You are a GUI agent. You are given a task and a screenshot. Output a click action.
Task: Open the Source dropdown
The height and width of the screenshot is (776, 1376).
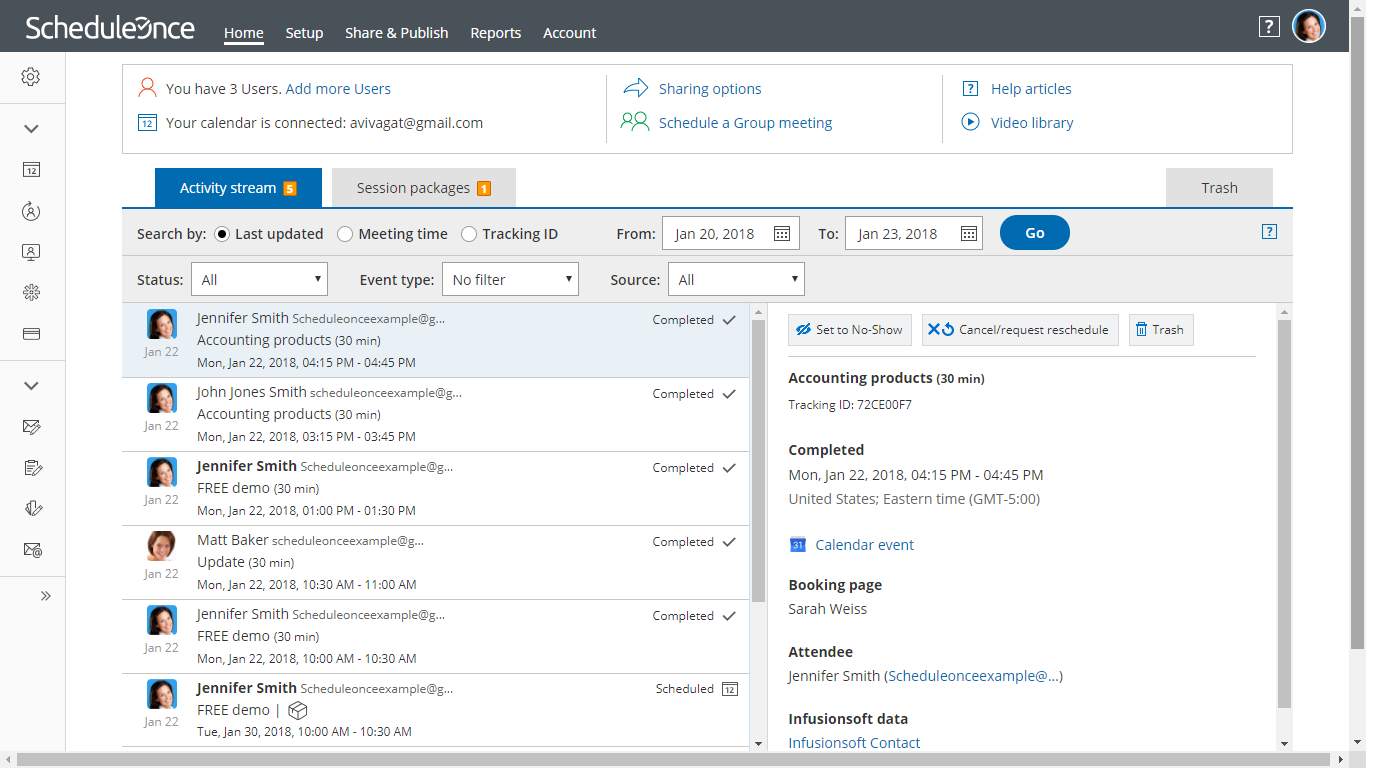[x=736, y=280]
